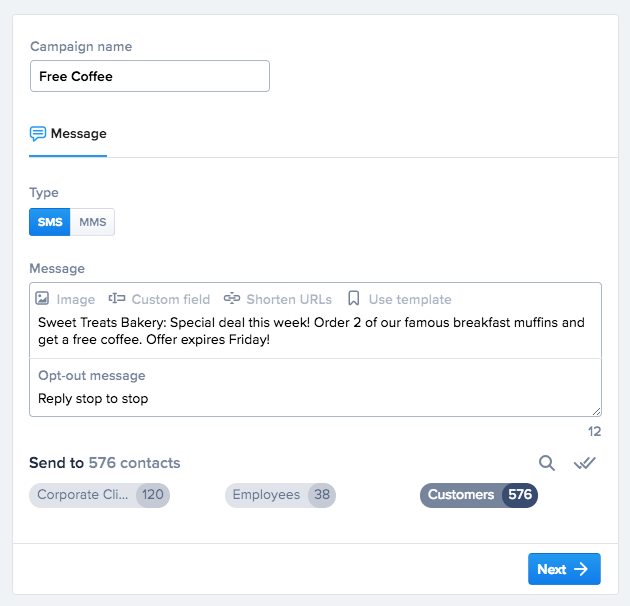Click the Message tab speech bubble icon

38,134
